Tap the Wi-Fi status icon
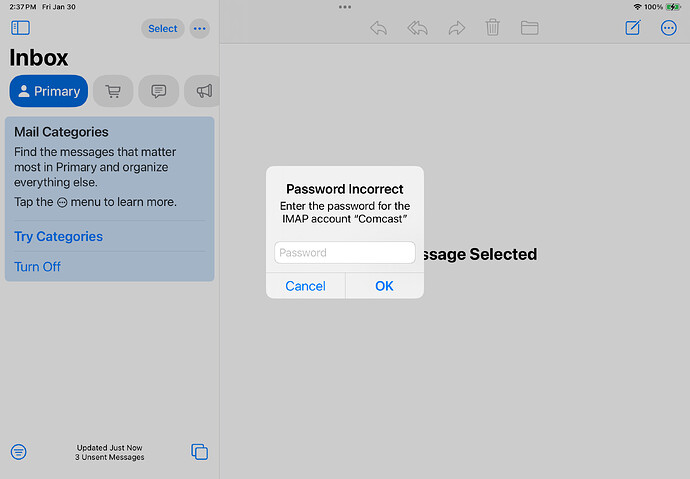The height and width of the screenshot is (479, 690). point(637,7)
